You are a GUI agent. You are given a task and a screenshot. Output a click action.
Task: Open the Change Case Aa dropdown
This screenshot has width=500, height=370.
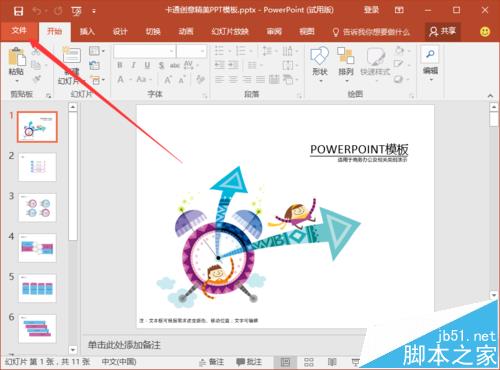(143, 80)
